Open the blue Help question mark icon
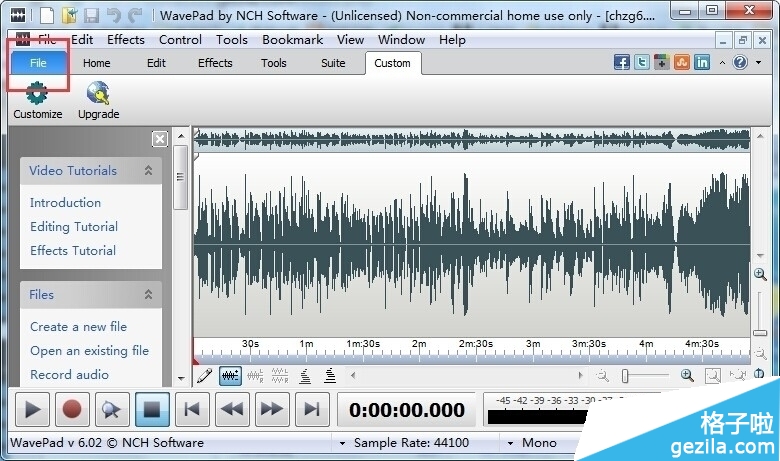This screenshot has height=461, width=780. tap(740, 63)
